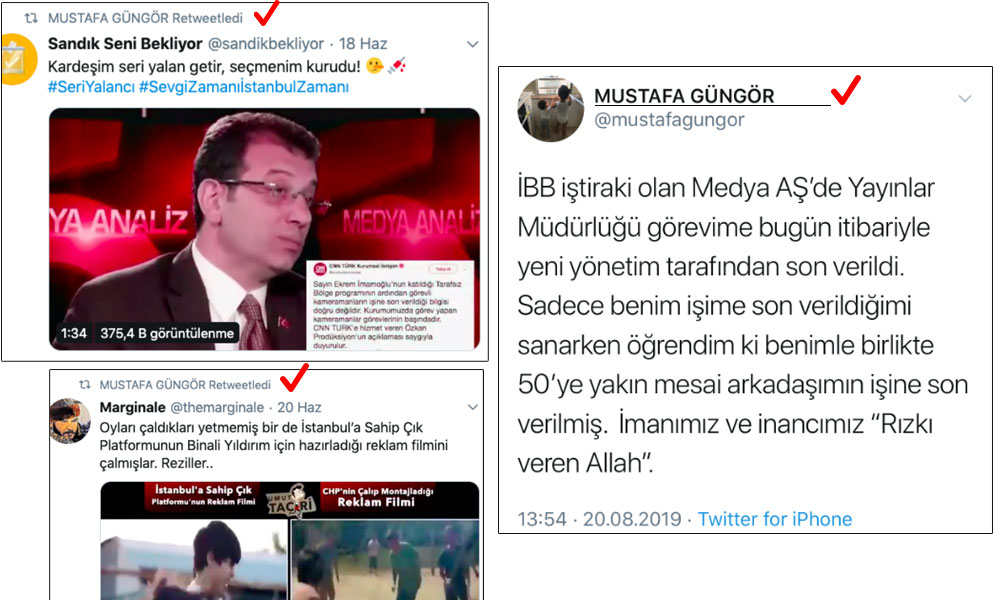Open the @sandikbekliyor handle

pos(266,43)
